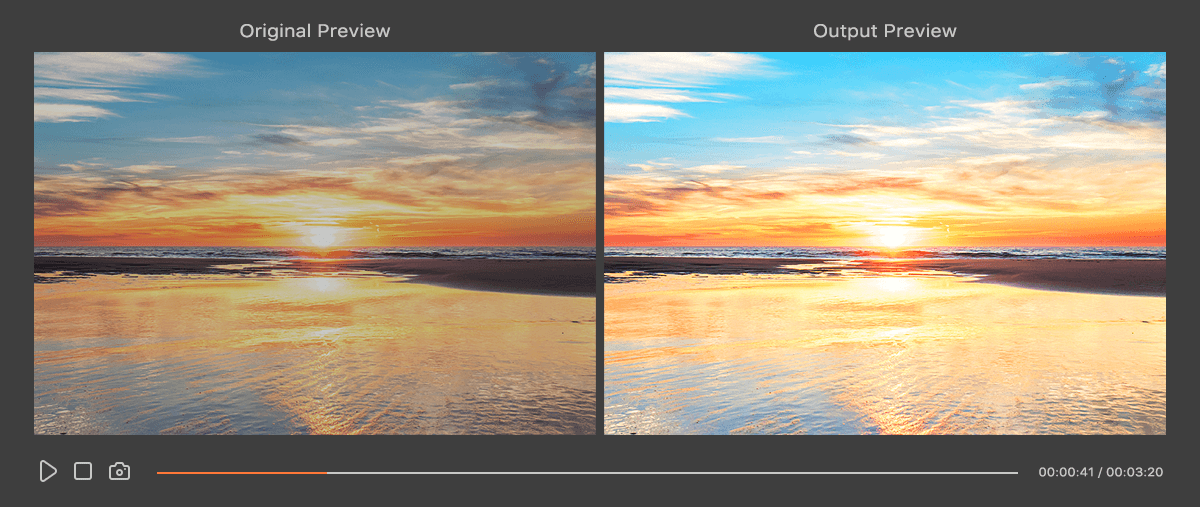The height and width of the screenshot is (507, 1200).
Task: Seek to the gray unplayed portion of the progress bar
Action: 672,472
